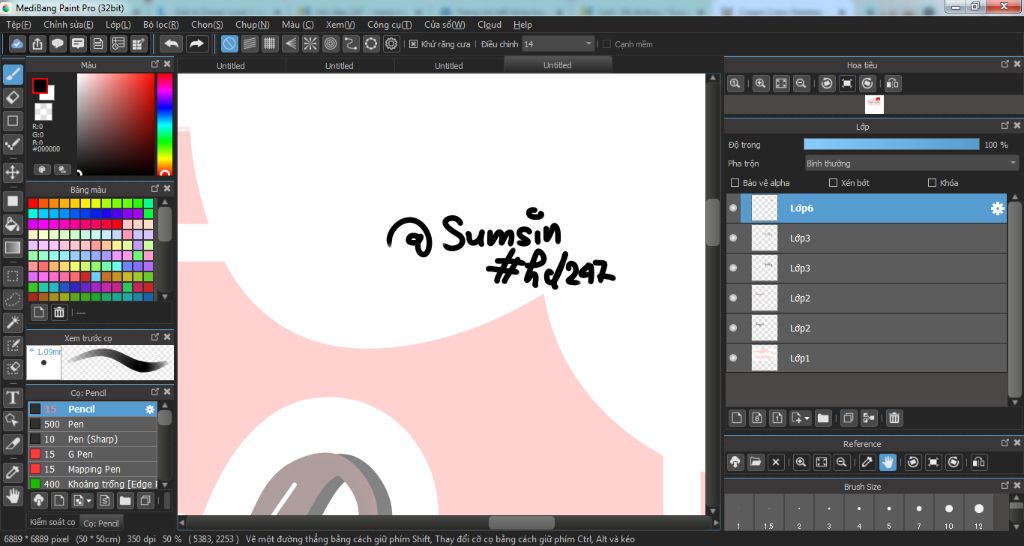Click the canvas horizontal scrollbar thumb
The width and height of the screenshot is (1024, 546).
[522, 522]
